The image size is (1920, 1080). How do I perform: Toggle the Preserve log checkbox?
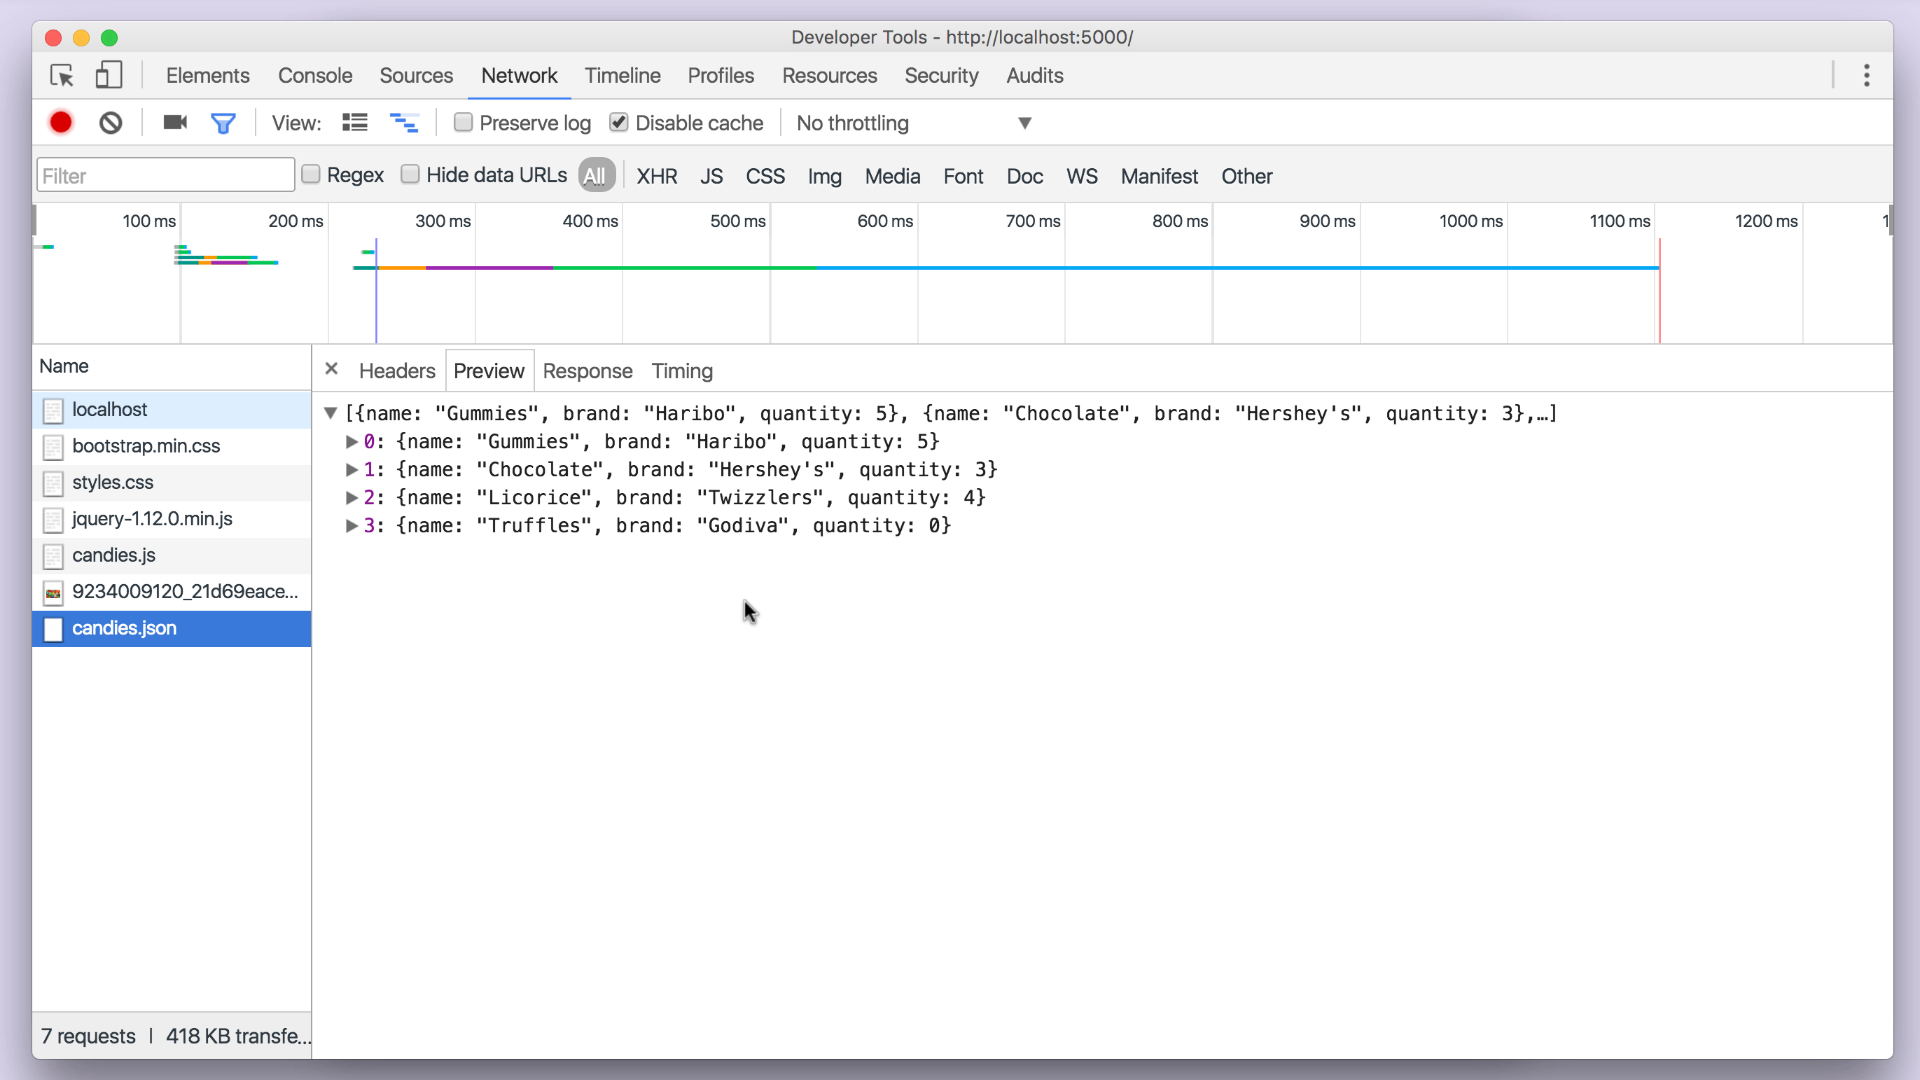coord(463,123)
